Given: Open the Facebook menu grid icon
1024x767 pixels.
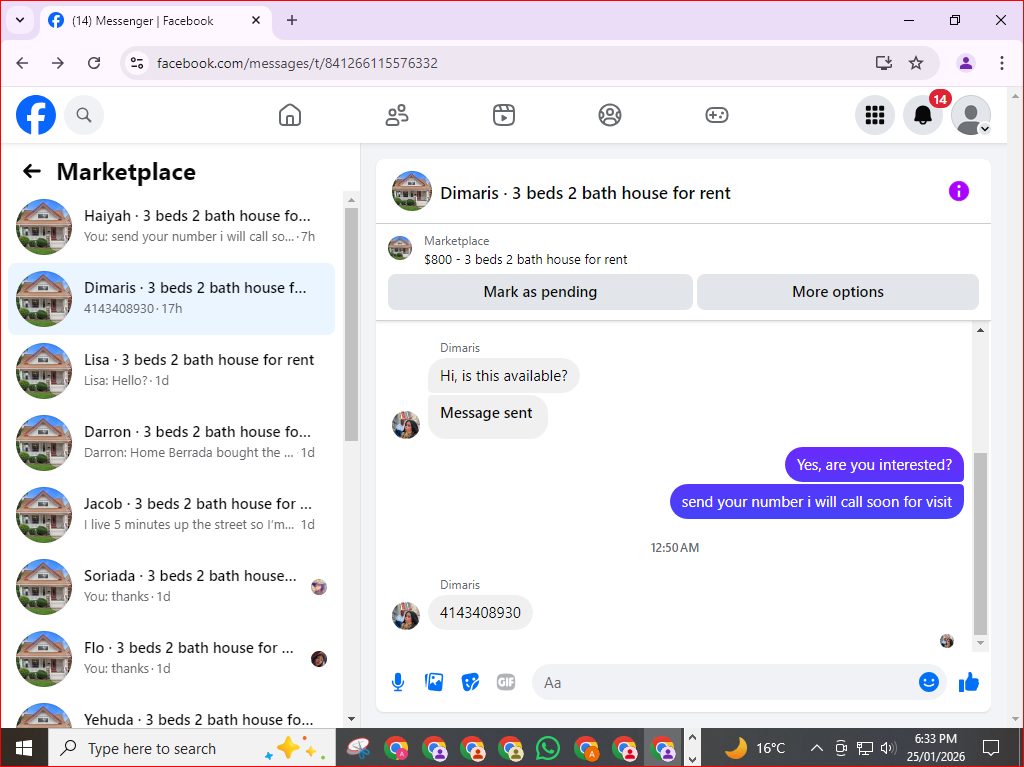Looking at the screenshot, I should (x=874, y=115).
